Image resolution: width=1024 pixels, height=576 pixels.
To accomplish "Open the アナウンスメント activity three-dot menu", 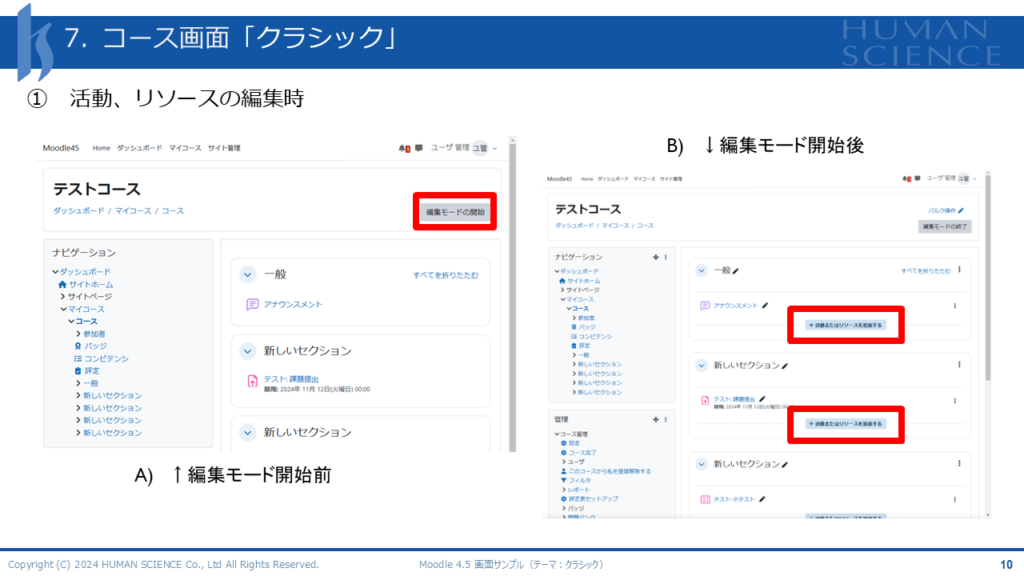I will pyautogui.click(x=955, y=306).
